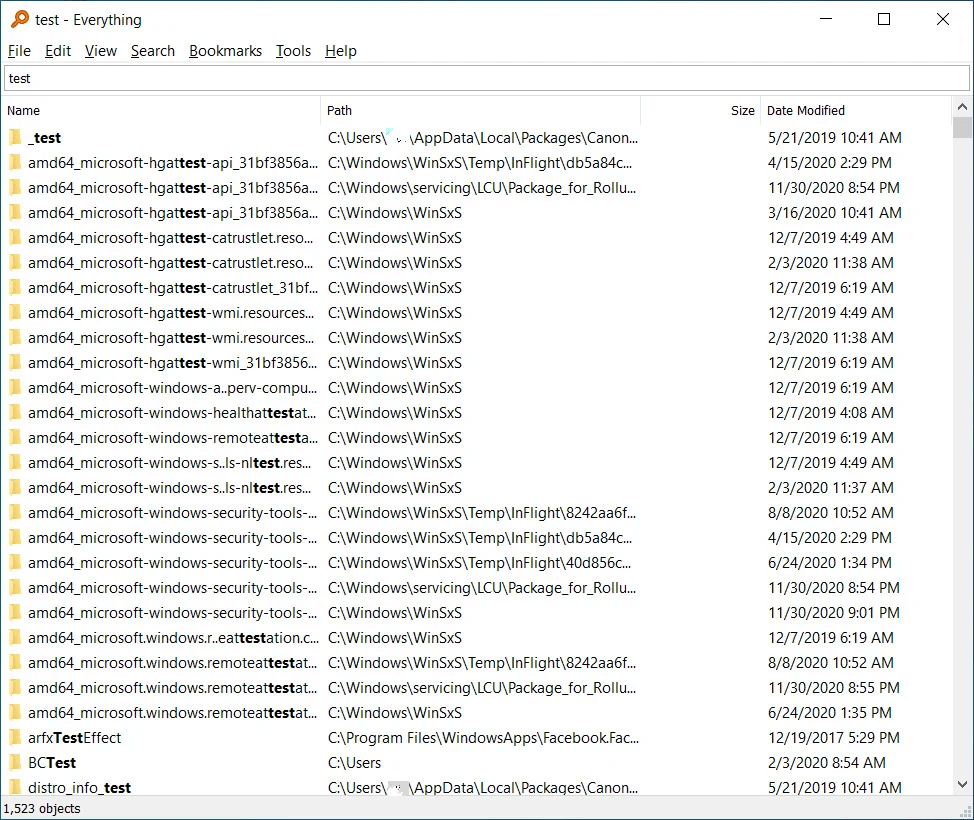
Task: Maximize the Everything window
Action: tap(884, 19)
